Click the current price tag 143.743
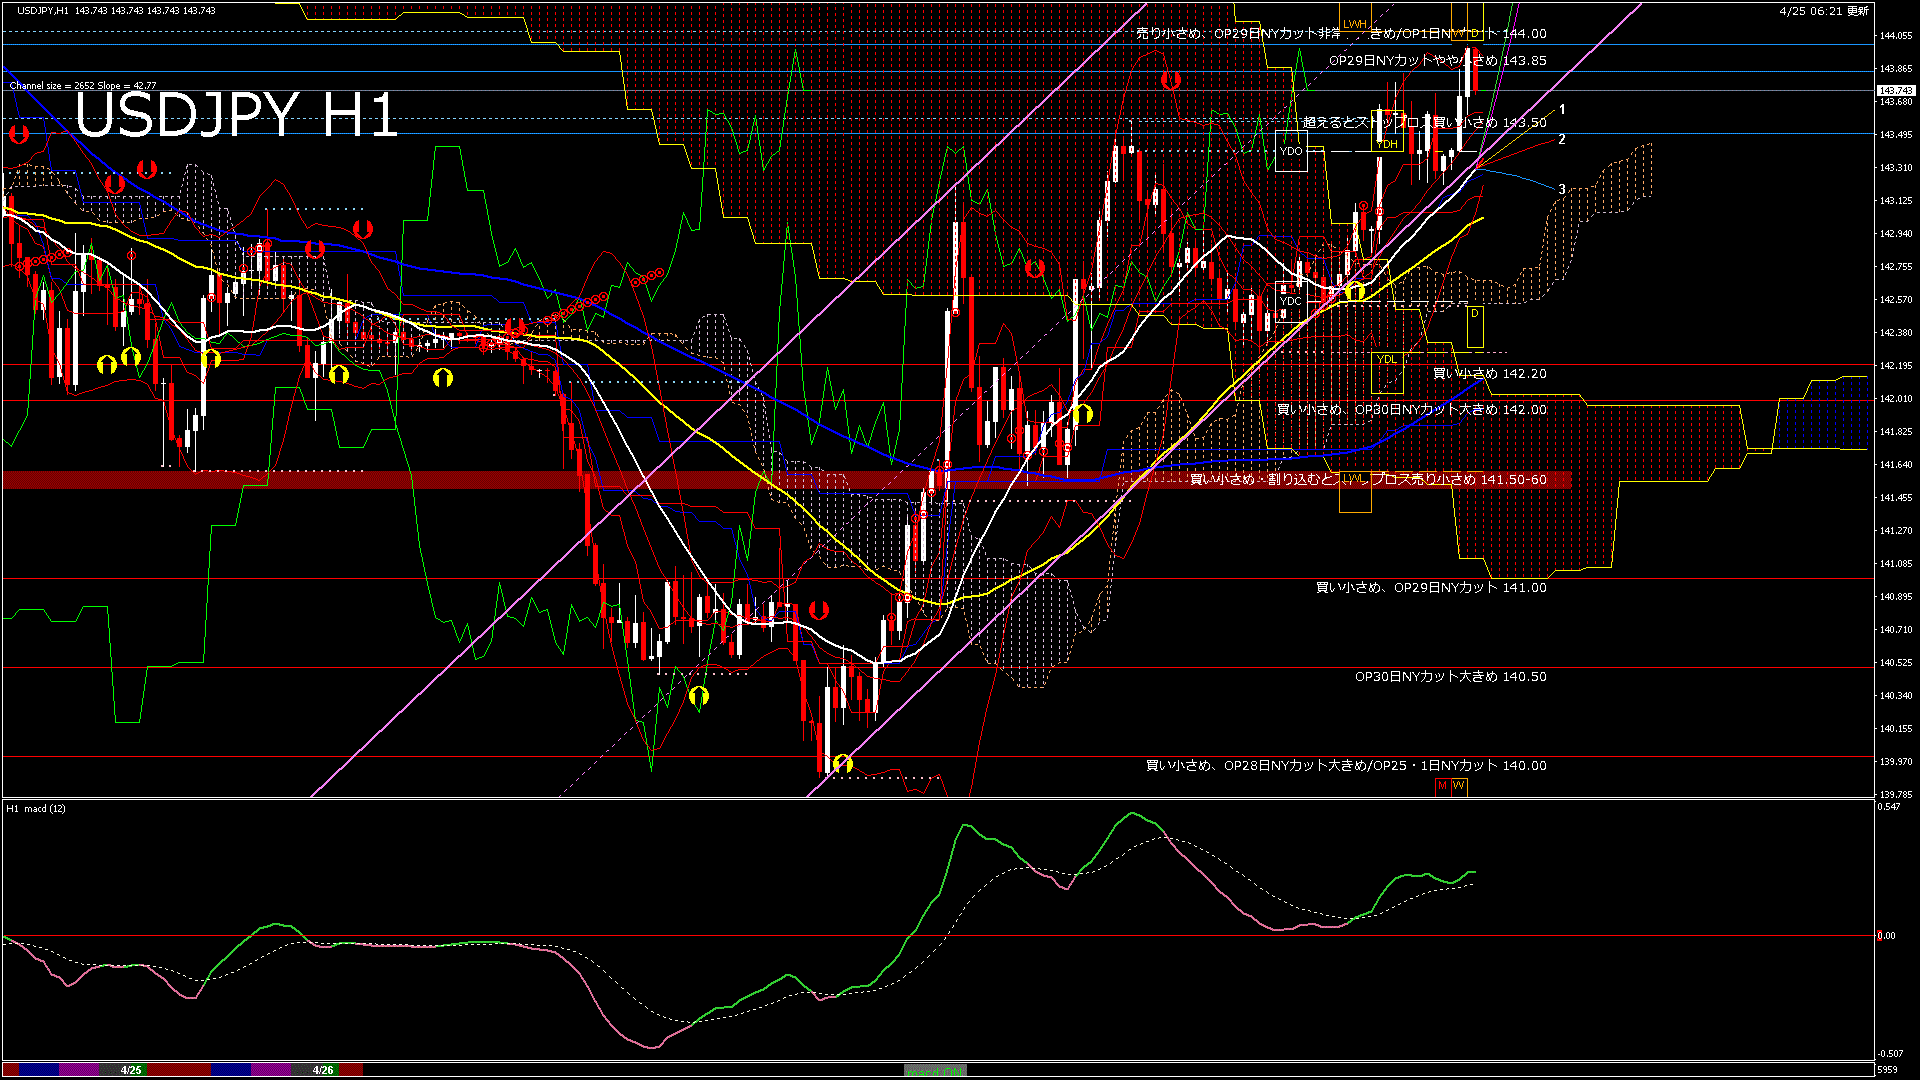 click(1897, 90)
